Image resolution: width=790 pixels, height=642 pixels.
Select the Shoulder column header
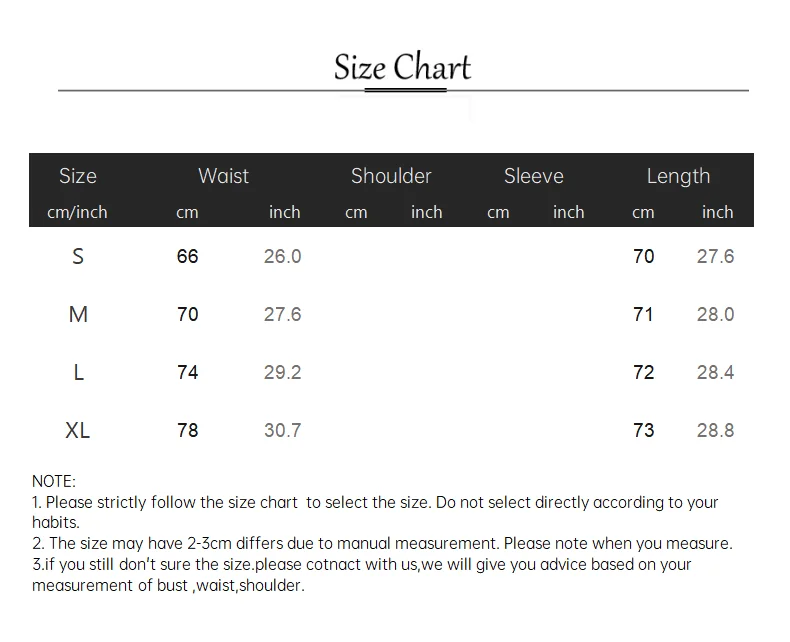(x=391, y=176)
